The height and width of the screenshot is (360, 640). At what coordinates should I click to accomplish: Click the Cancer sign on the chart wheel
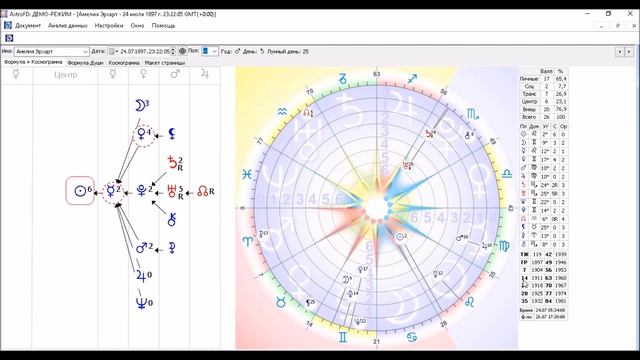[x=412, y=337]
